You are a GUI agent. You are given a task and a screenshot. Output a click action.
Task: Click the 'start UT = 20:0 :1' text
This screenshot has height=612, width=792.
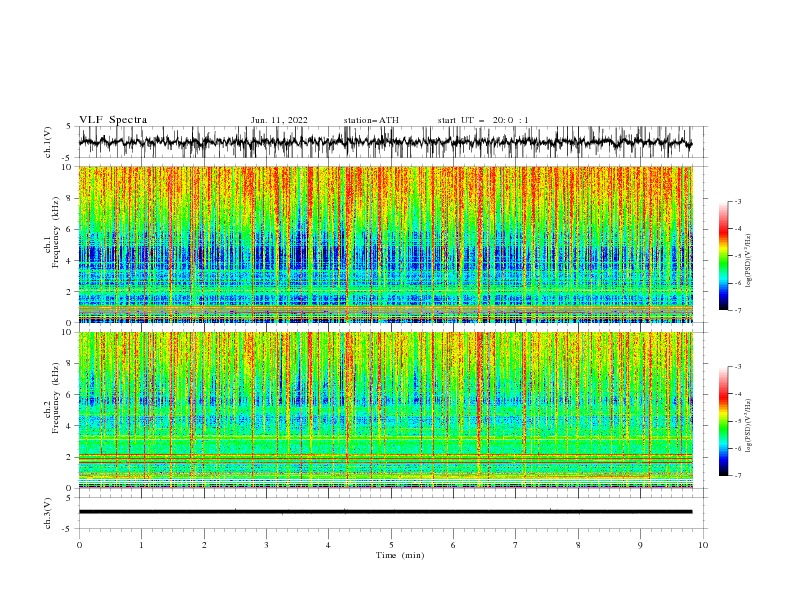483,120
